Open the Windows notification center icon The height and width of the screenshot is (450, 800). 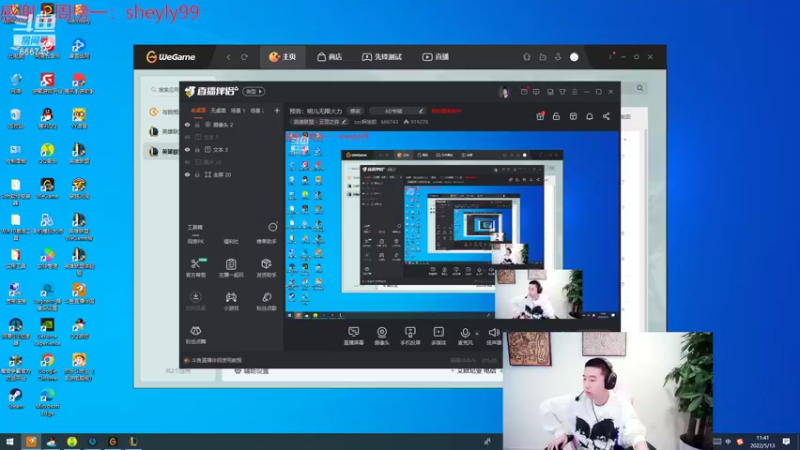pos(786,441)
